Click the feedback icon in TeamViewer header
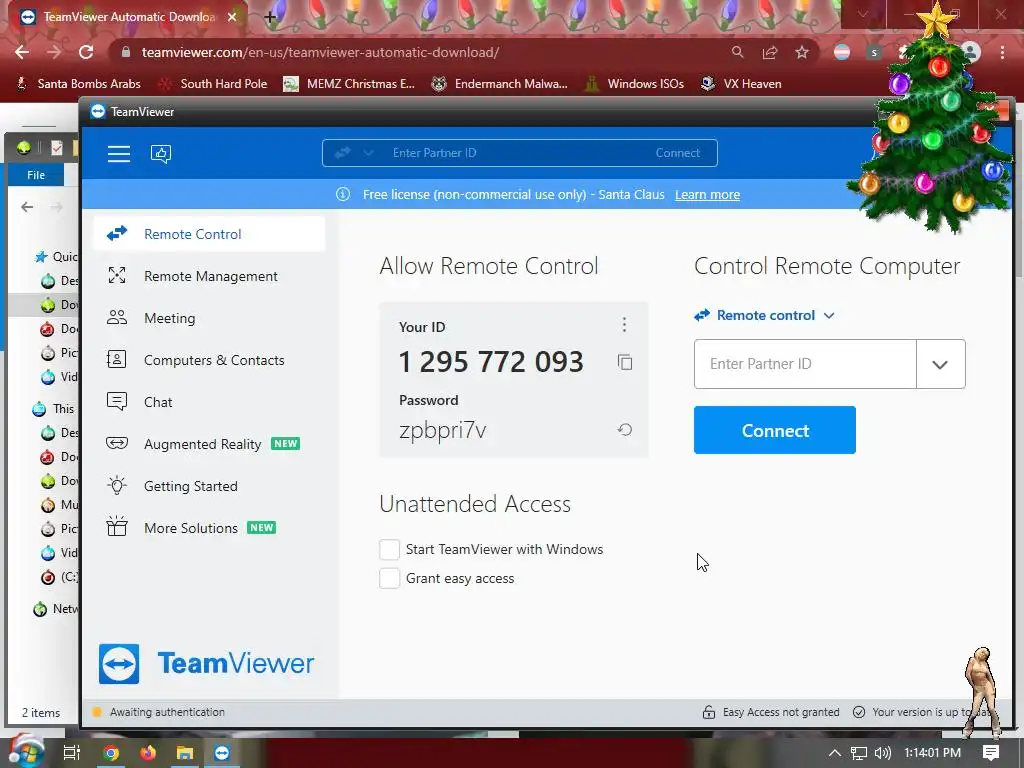Image resolution: width=1024 pixels, height=768 pixels. click(x=161, y=153)
